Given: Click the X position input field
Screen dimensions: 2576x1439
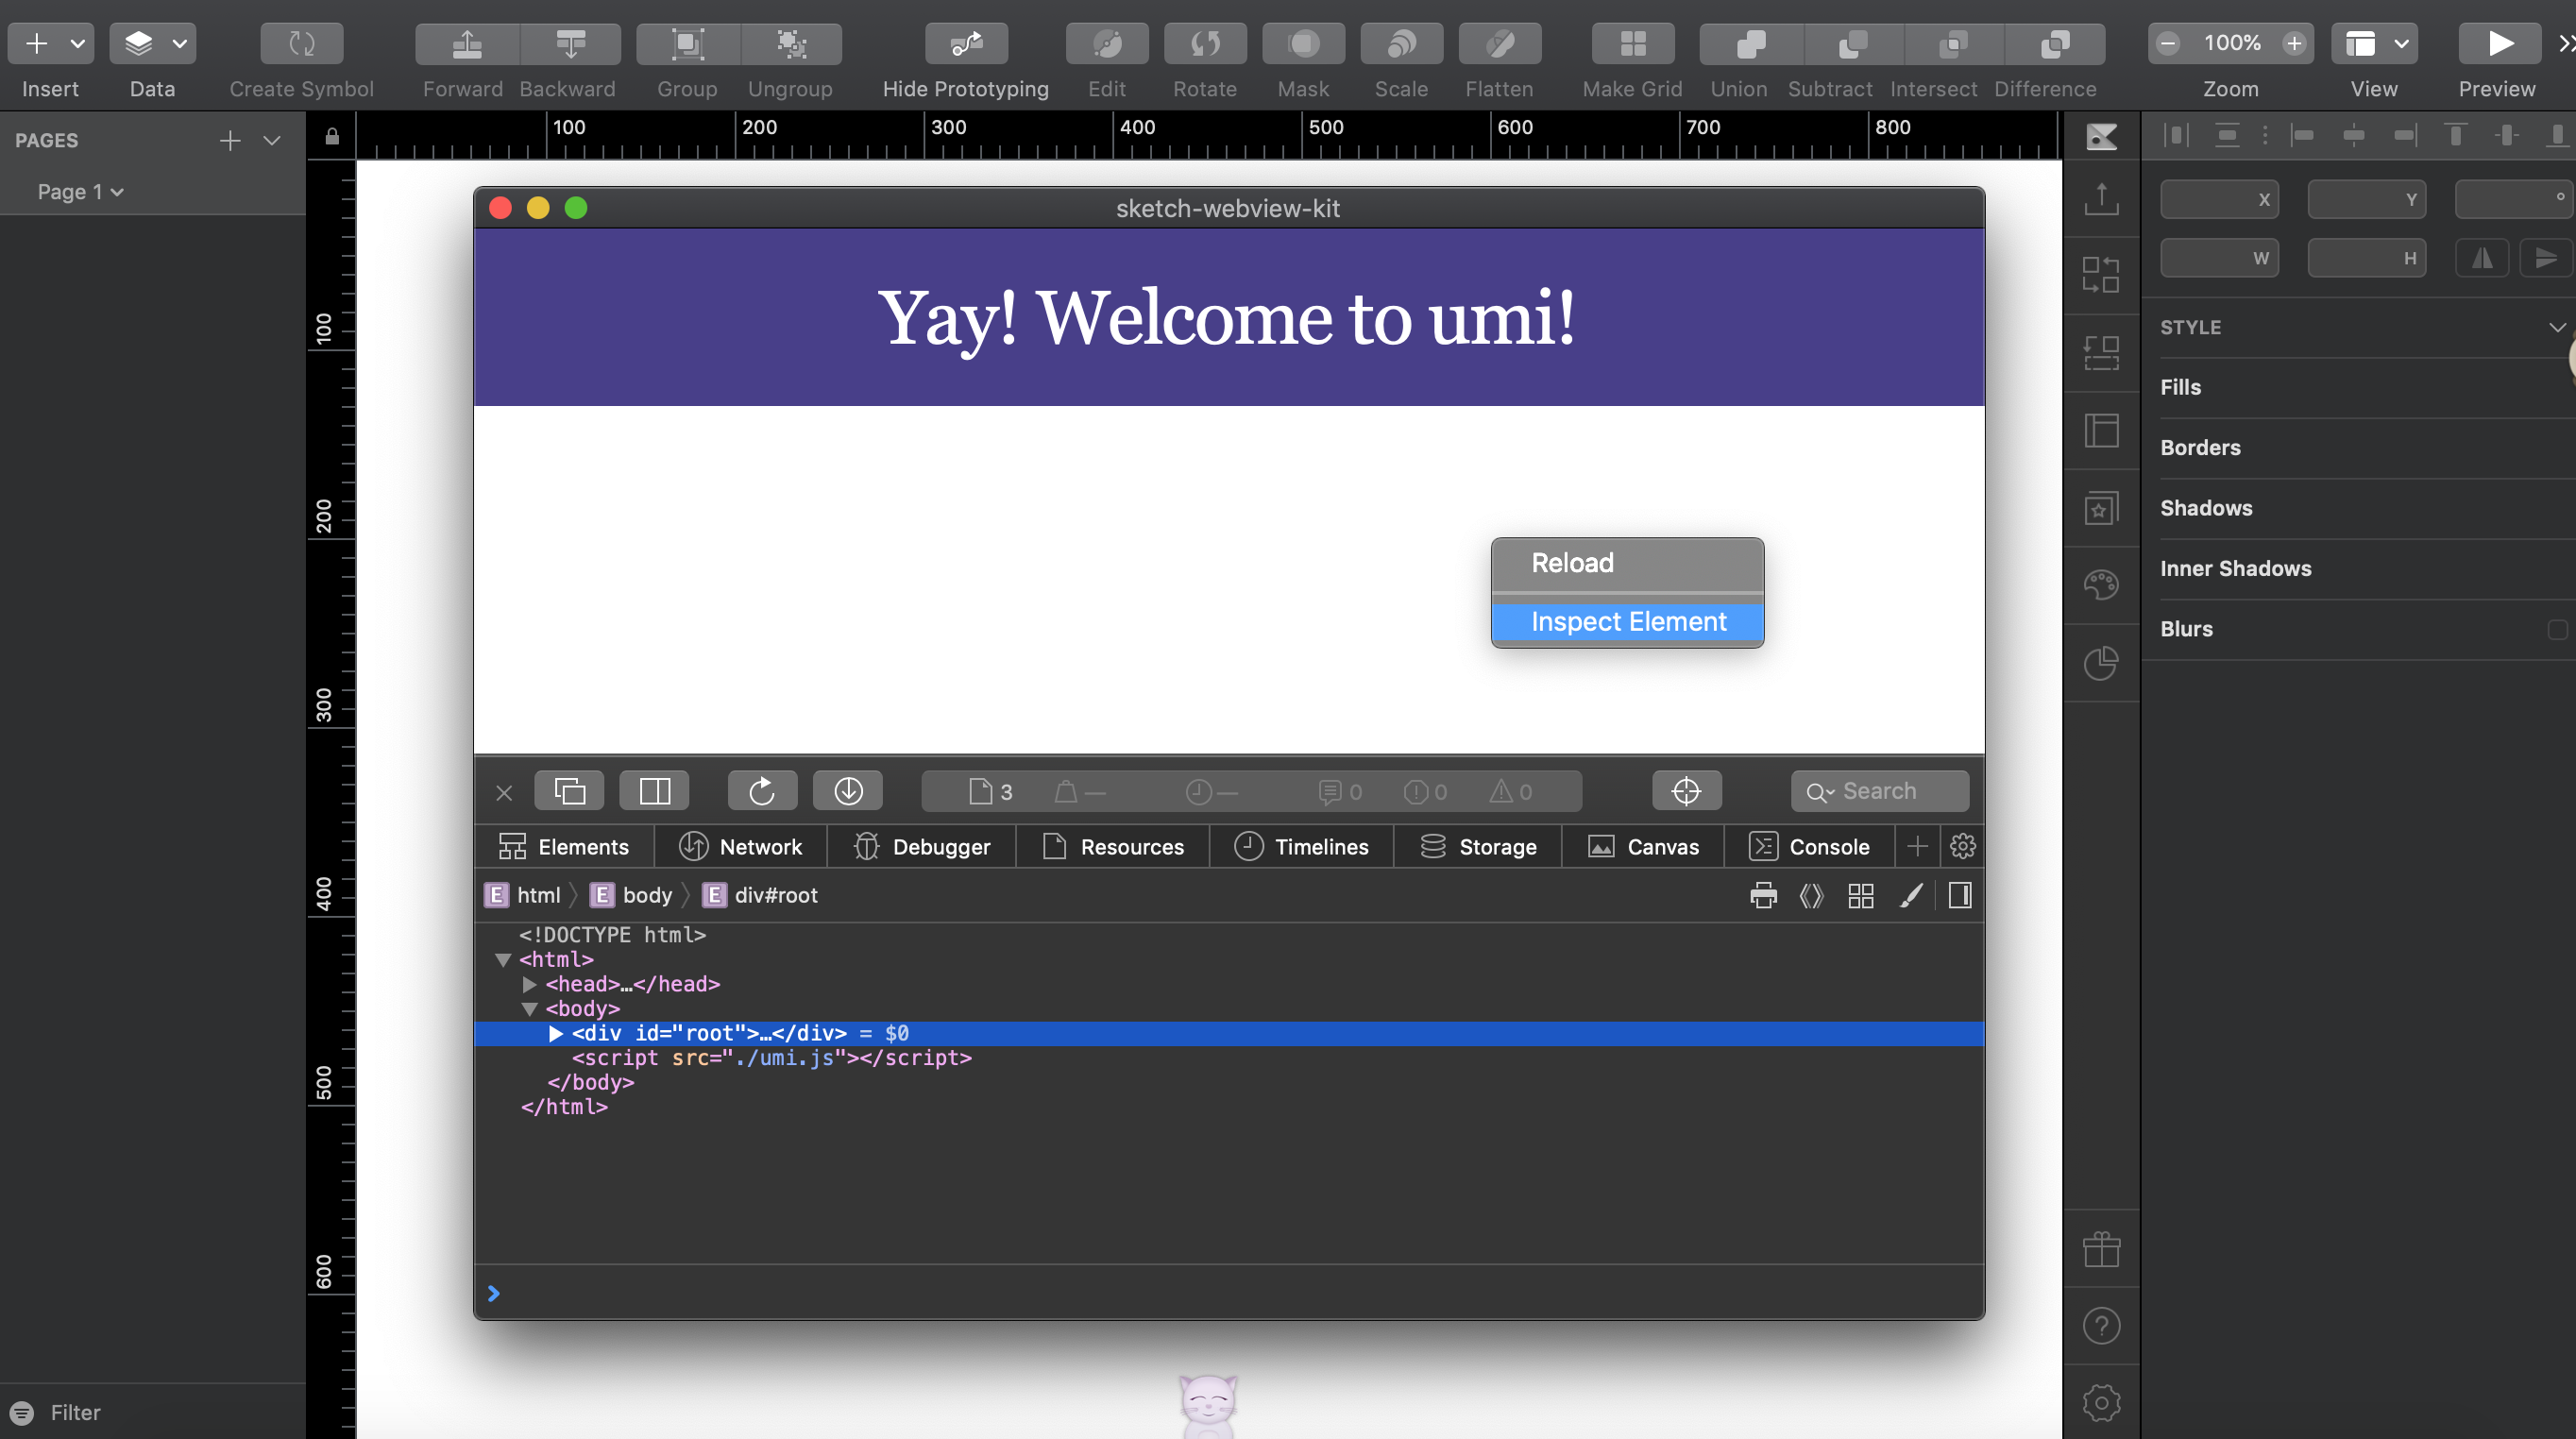Looking at the screenshot, I should [x=2219, y=199].
